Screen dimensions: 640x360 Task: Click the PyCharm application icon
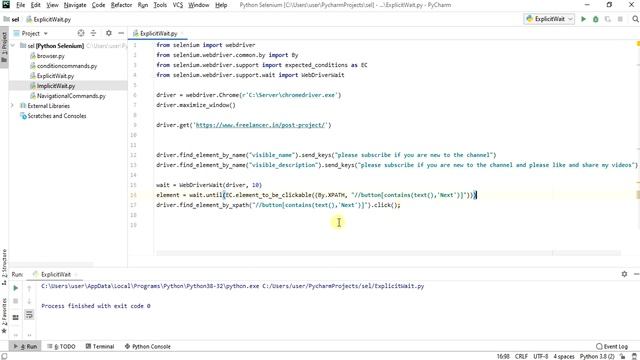(6, 5)
